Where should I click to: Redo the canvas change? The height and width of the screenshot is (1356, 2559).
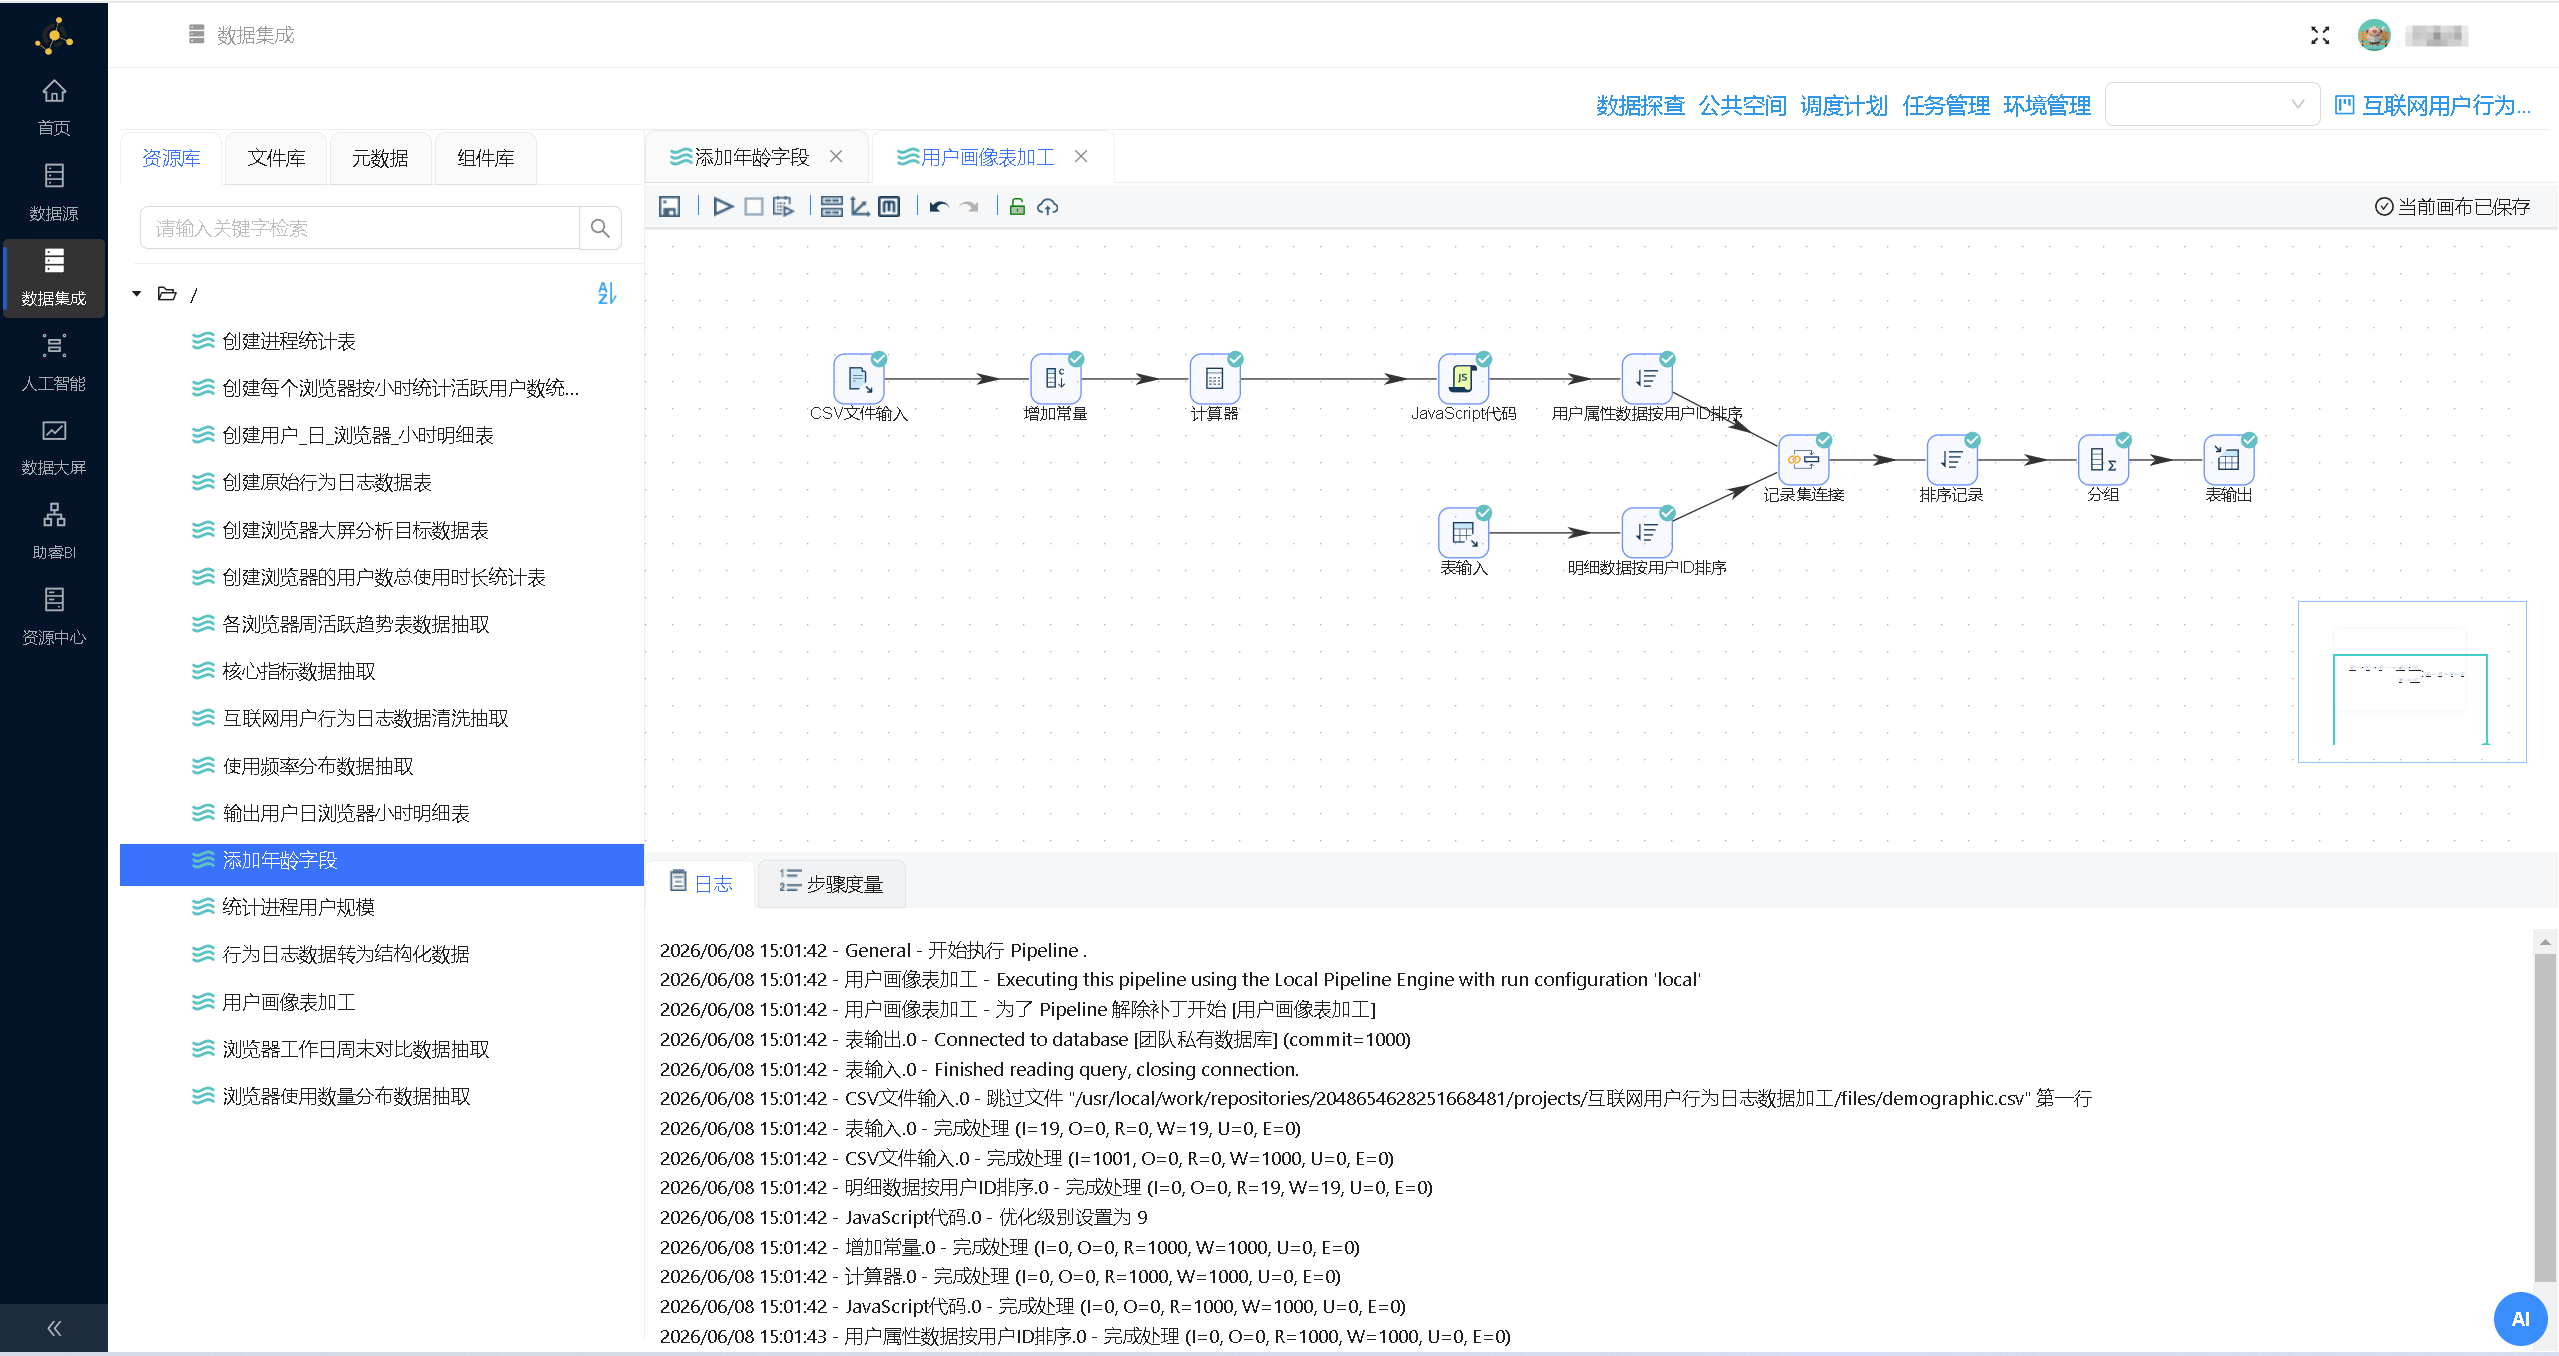coord(969,207)
